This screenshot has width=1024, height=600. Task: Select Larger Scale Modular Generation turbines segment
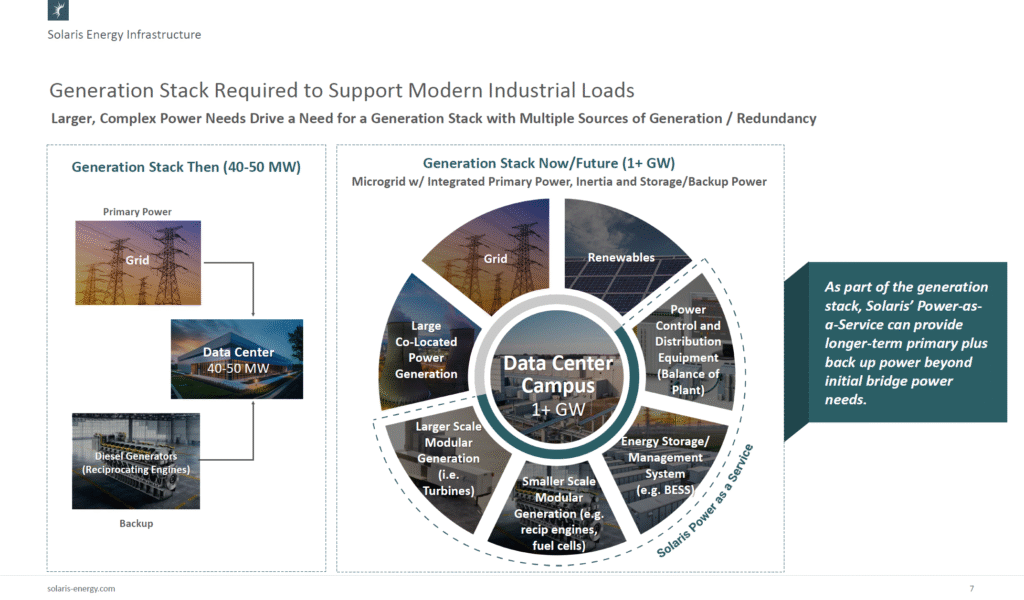(447, 458)
